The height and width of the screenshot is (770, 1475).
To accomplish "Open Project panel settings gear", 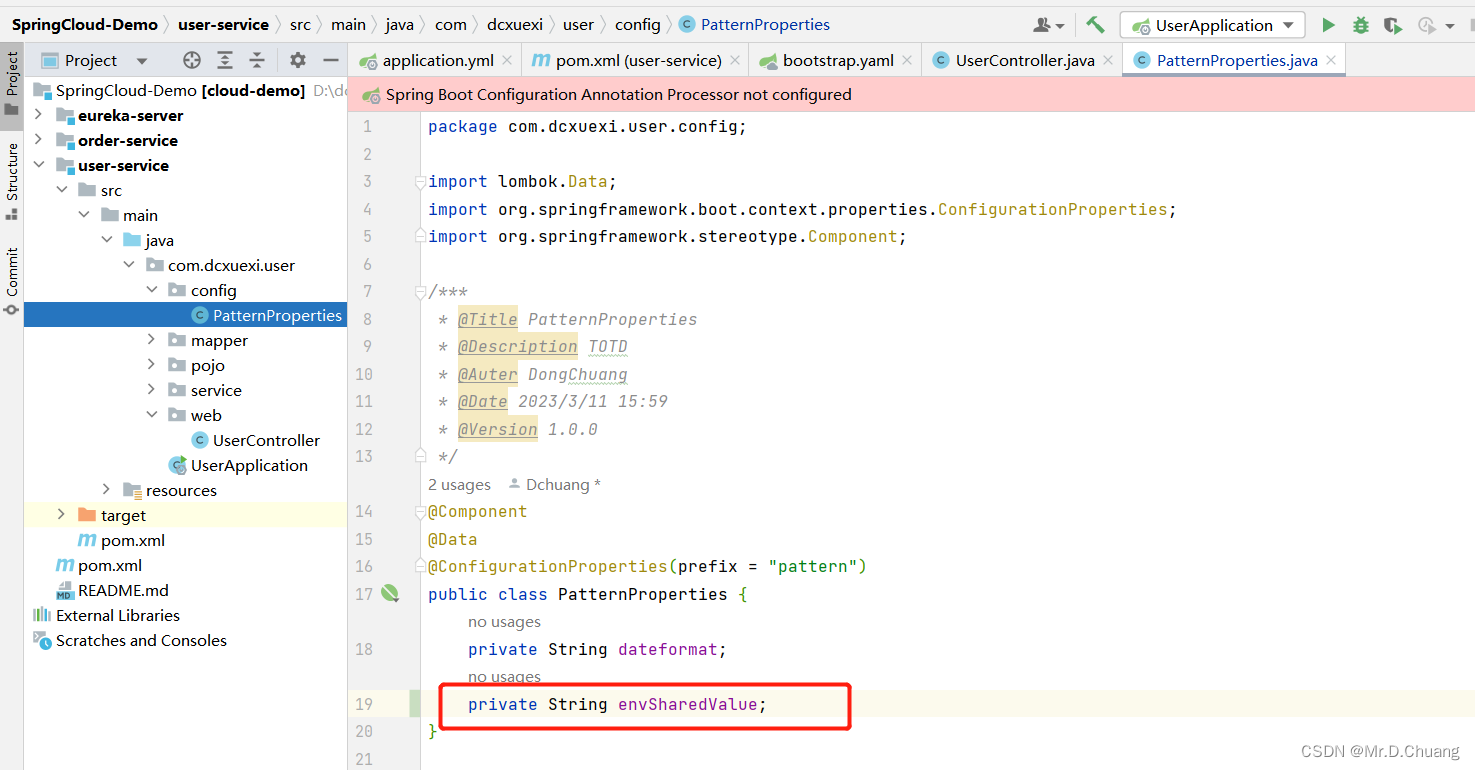I will [298, 60].
